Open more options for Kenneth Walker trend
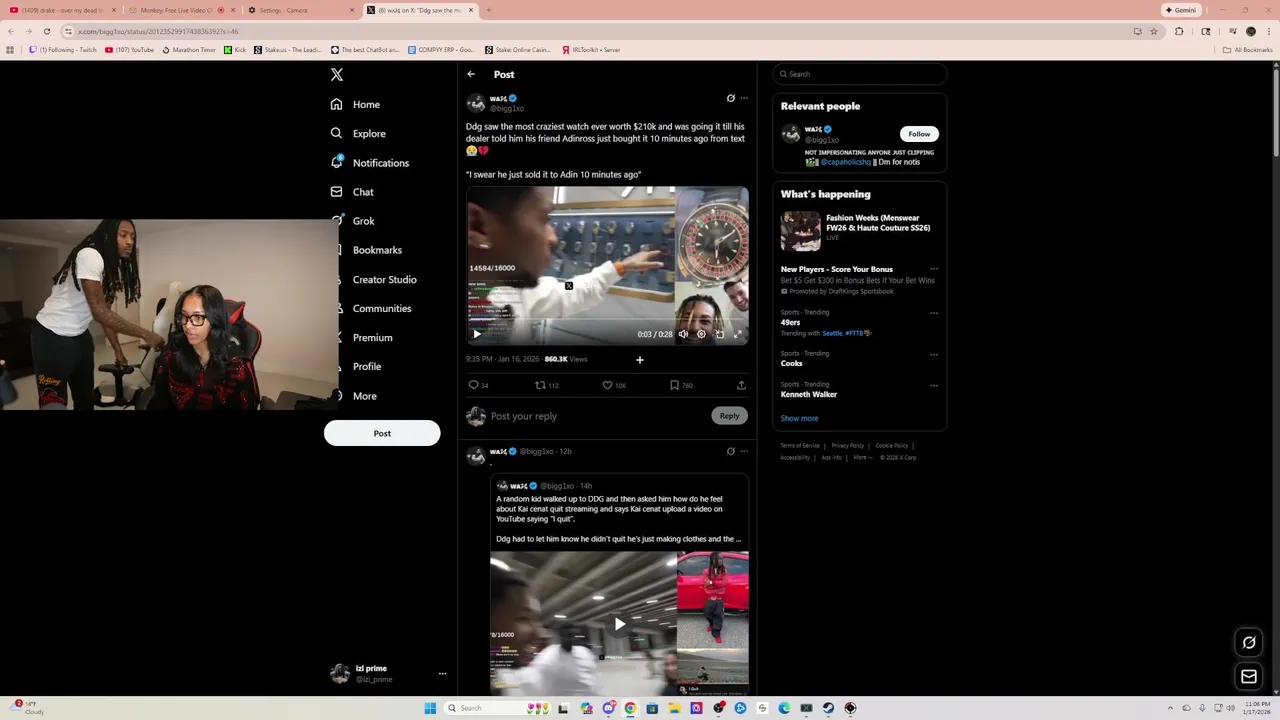The image size is (1280, 720). [x=934, y=385]
